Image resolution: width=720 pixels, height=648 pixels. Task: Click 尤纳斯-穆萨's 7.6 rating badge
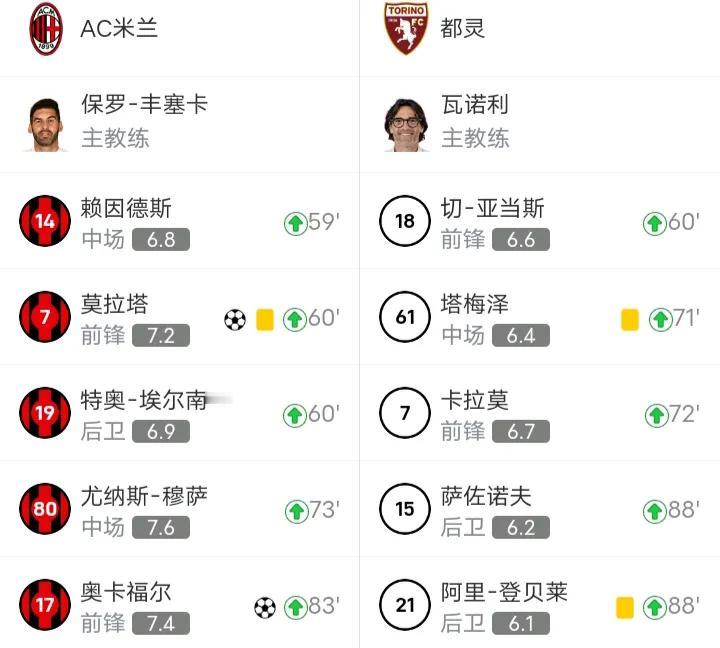click(x=161, y=527)
